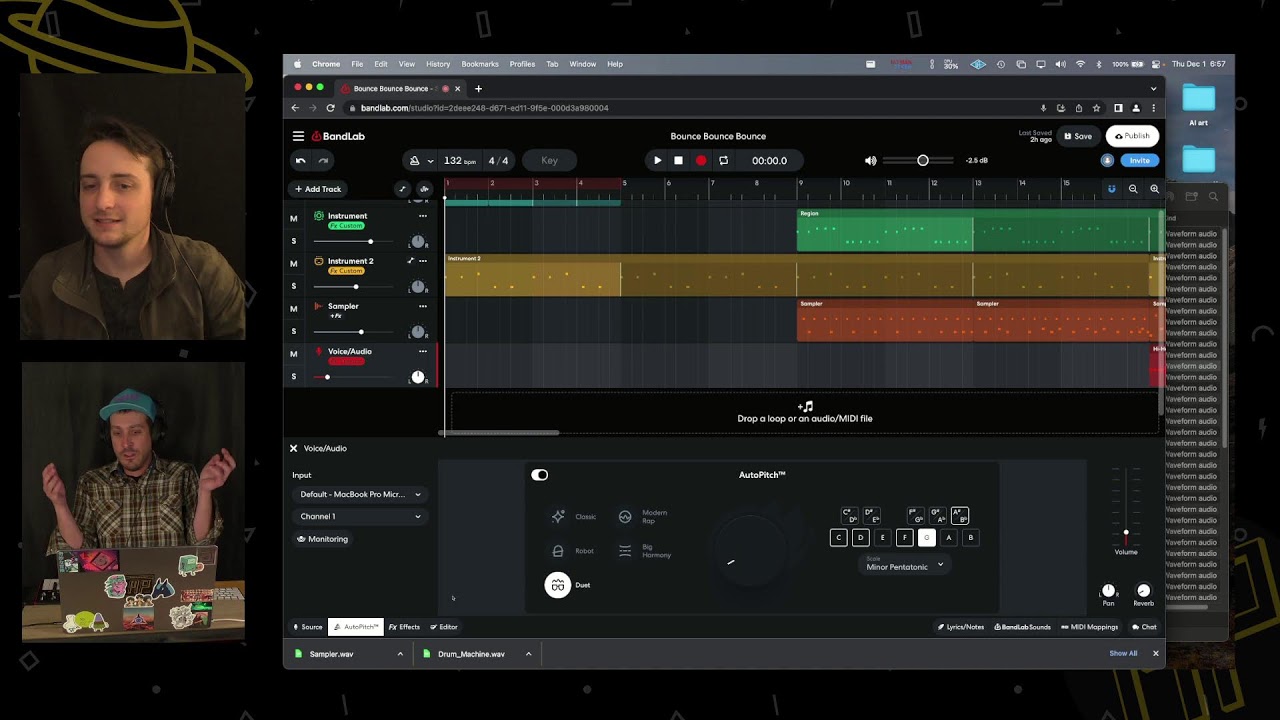Select the Duet AutoPitch effect

pos(567,585)
